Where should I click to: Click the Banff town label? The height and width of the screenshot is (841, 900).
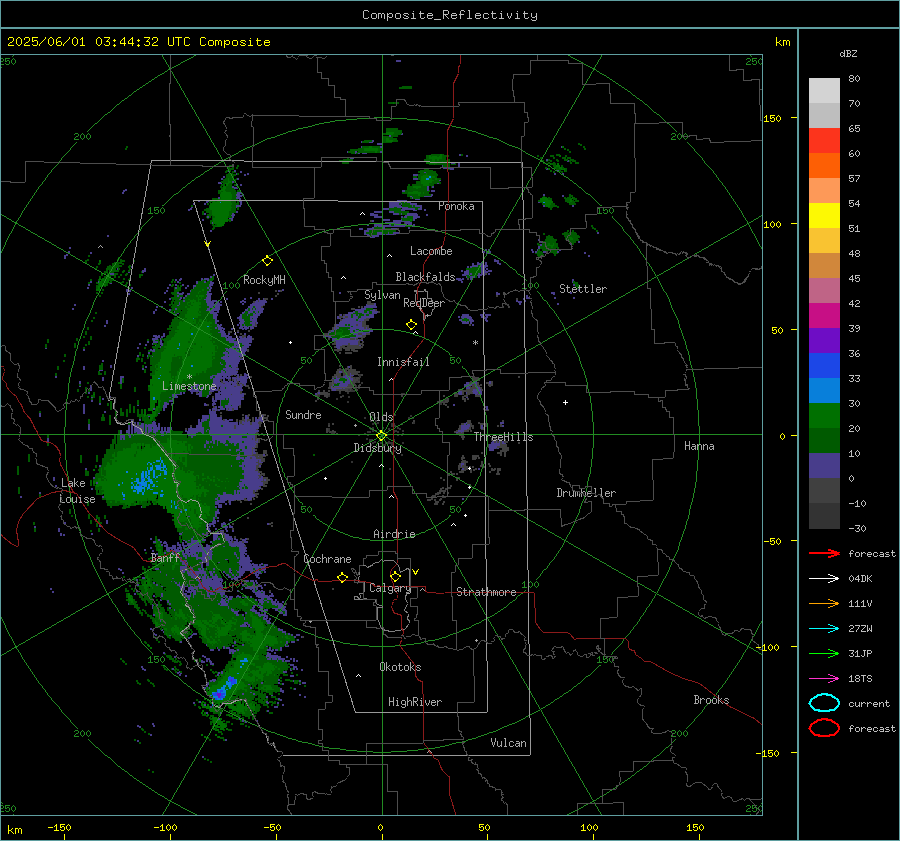[x=165, y=558]
